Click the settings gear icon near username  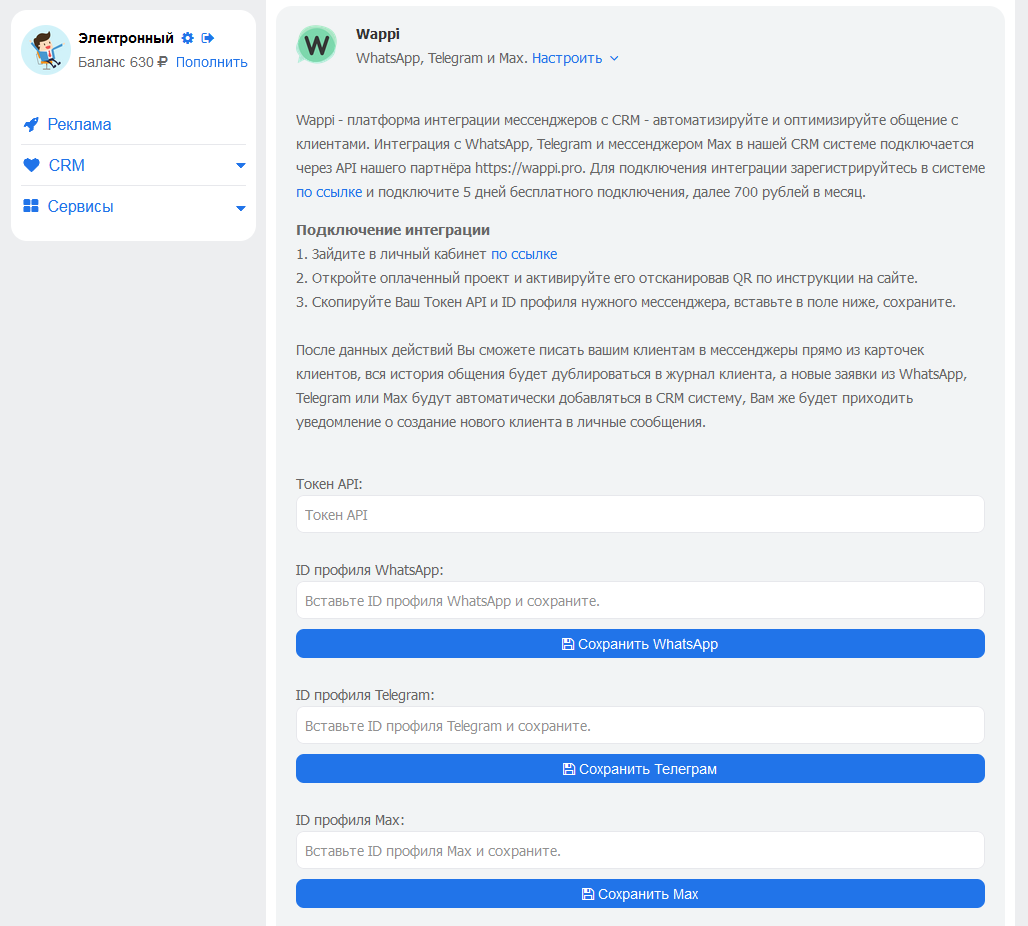(x=187, y=38)
